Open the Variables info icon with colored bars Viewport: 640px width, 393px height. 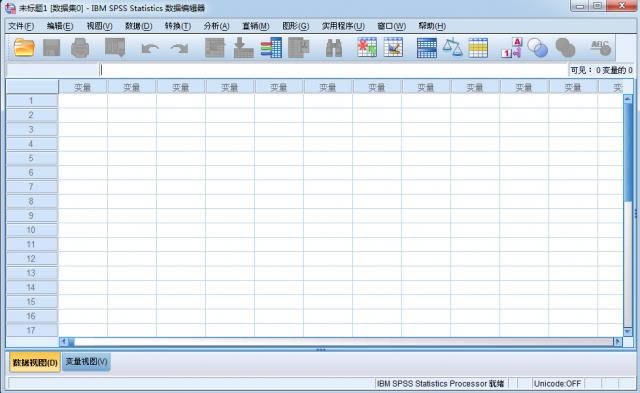click(271, 48)
